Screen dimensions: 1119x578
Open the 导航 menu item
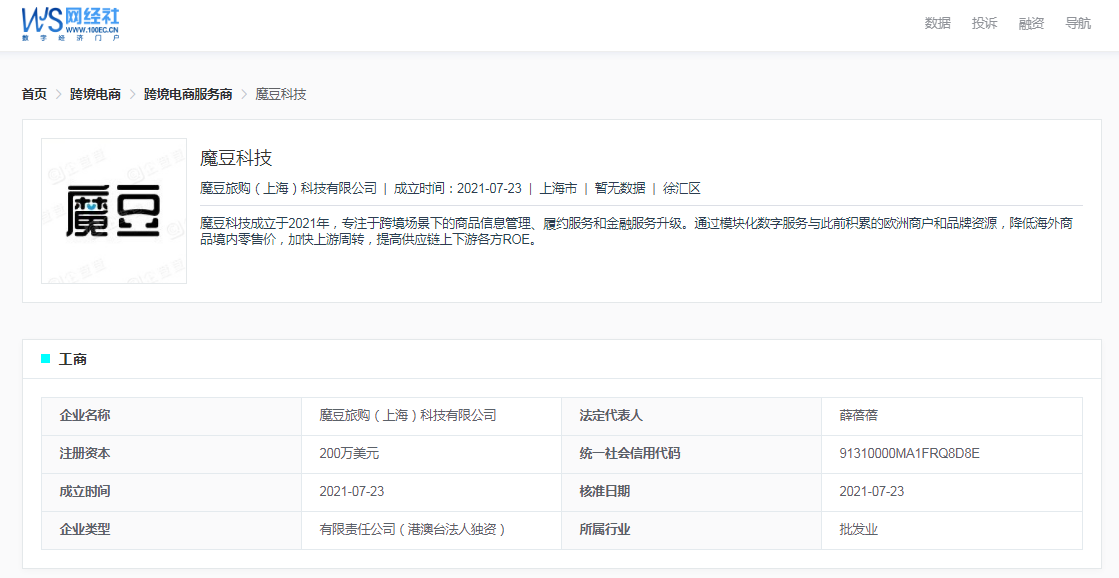tap(1078, 24)
